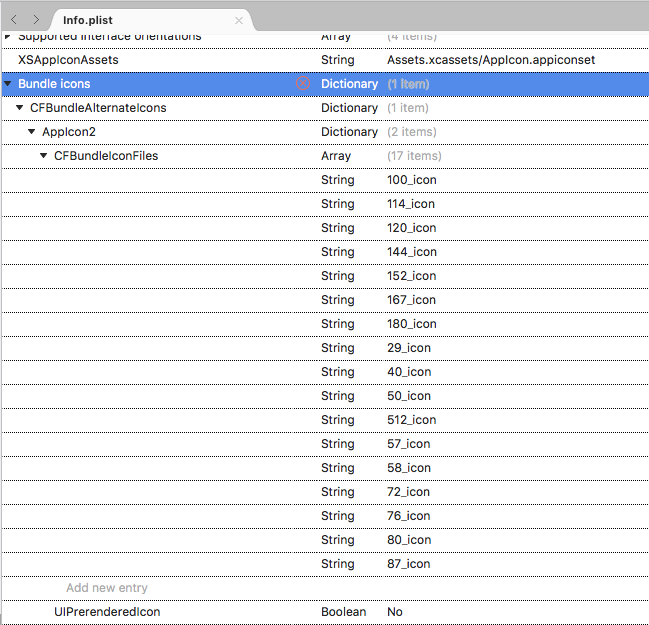This screenshot has width=649, height=625.
Task: Open type Dictionary of Bundle icons row
Action: [x=349, y=84]
